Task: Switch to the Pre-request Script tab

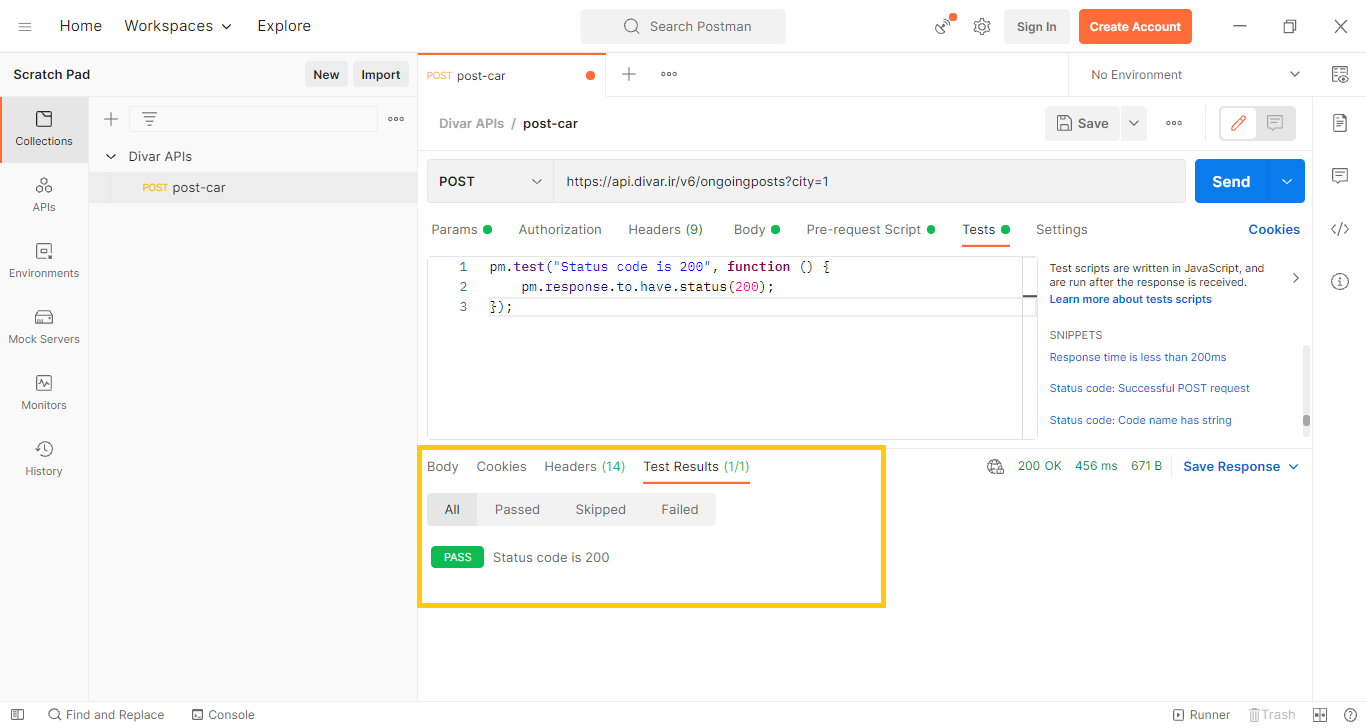Action: 871,229
